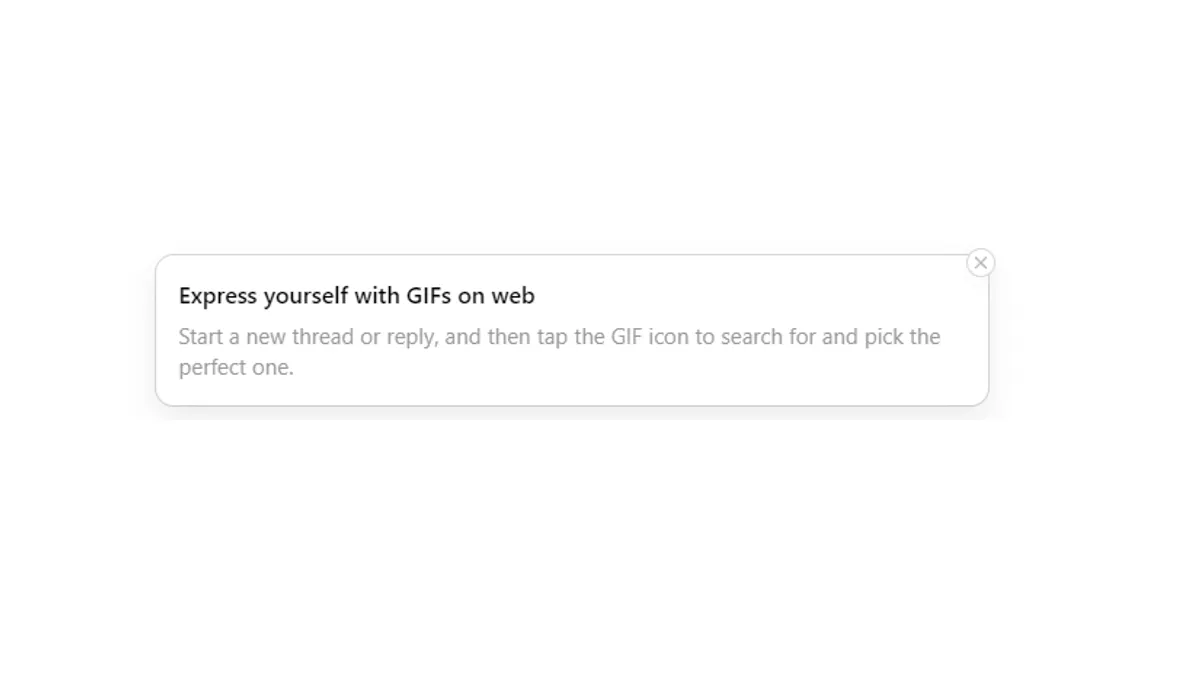Click the words "to search for"
1200x675 pixels.
point(756,337)
